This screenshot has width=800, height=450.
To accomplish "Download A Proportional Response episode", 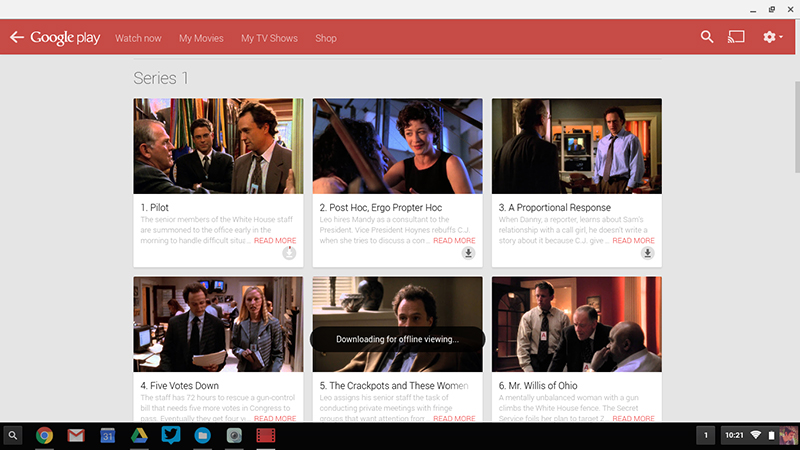I will [647, 253].
